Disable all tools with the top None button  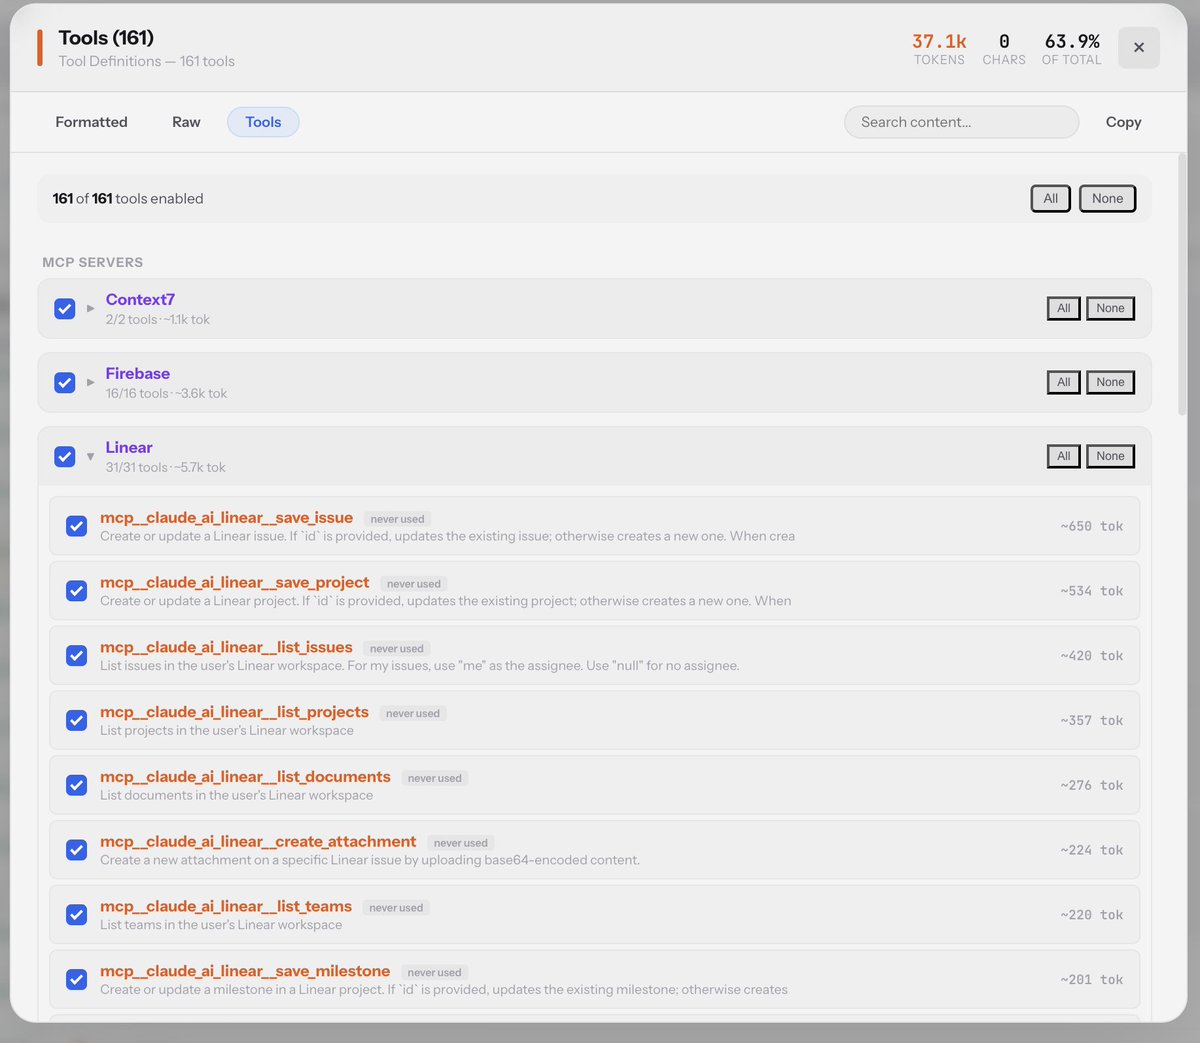point(1107,198)
